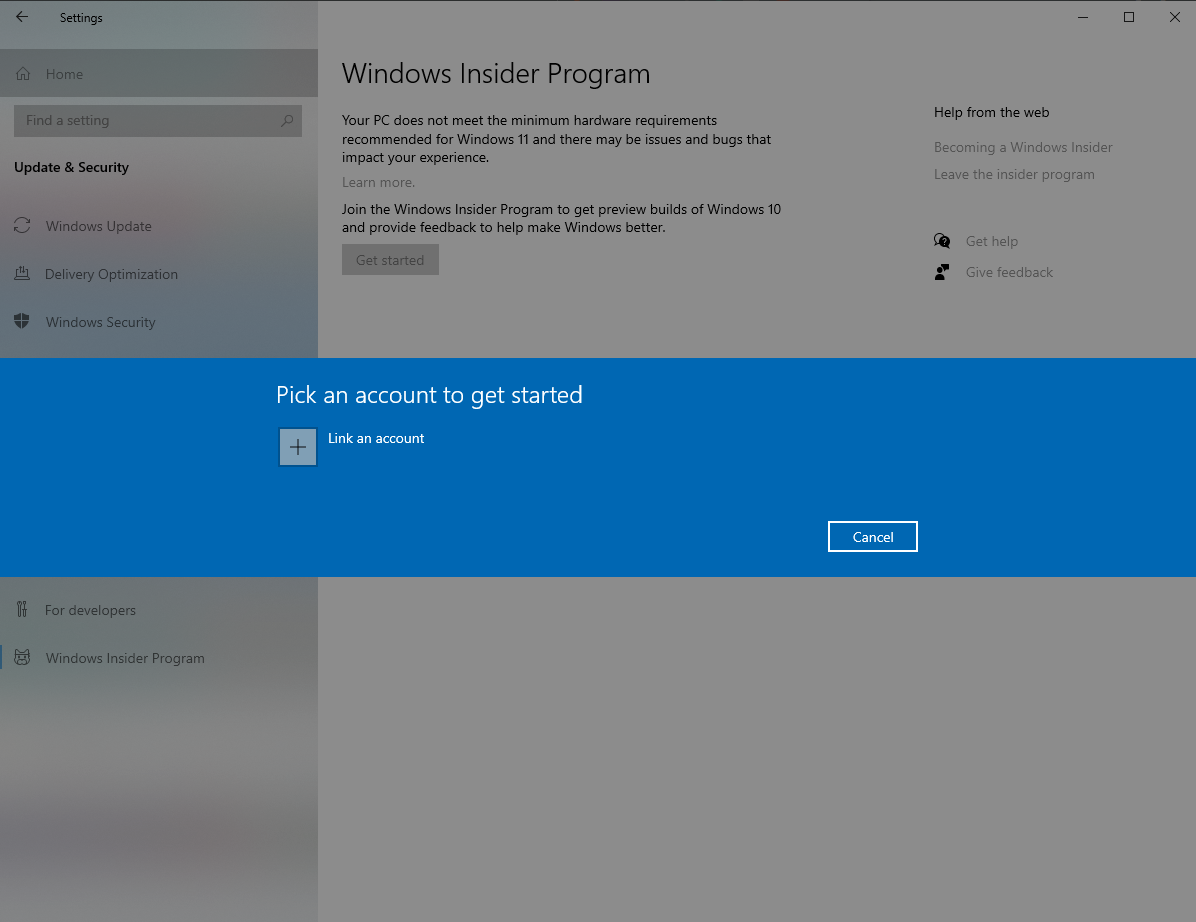
Task: Click the Link an account label
Action: click(376, 439)
